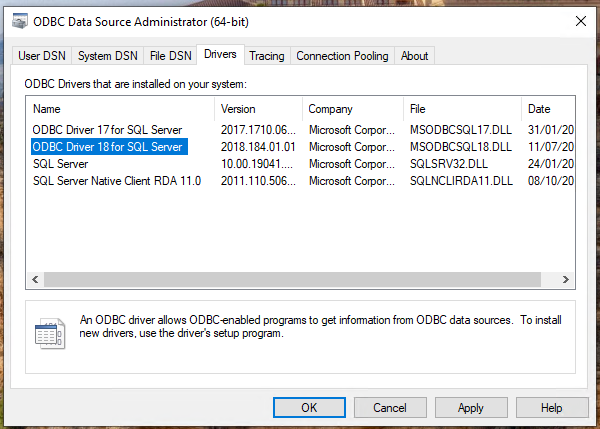
Task: Click the Cancel button
Action: tap(389, 408)
